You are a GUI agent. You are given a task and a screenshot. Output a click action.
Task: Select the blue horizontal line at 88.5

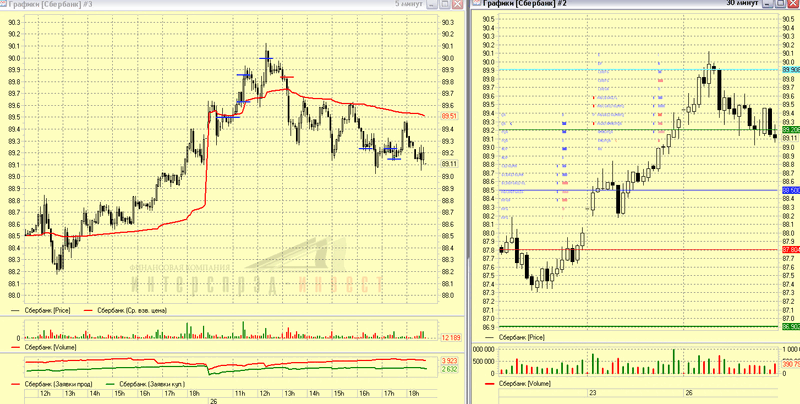click(638, 190)
